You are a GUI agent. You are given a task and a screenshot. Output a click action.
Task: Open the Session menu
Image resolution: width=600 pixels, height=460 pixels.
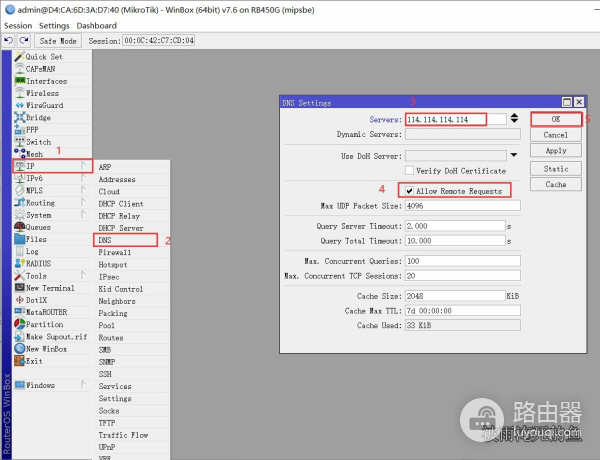[x=18, y=26]
